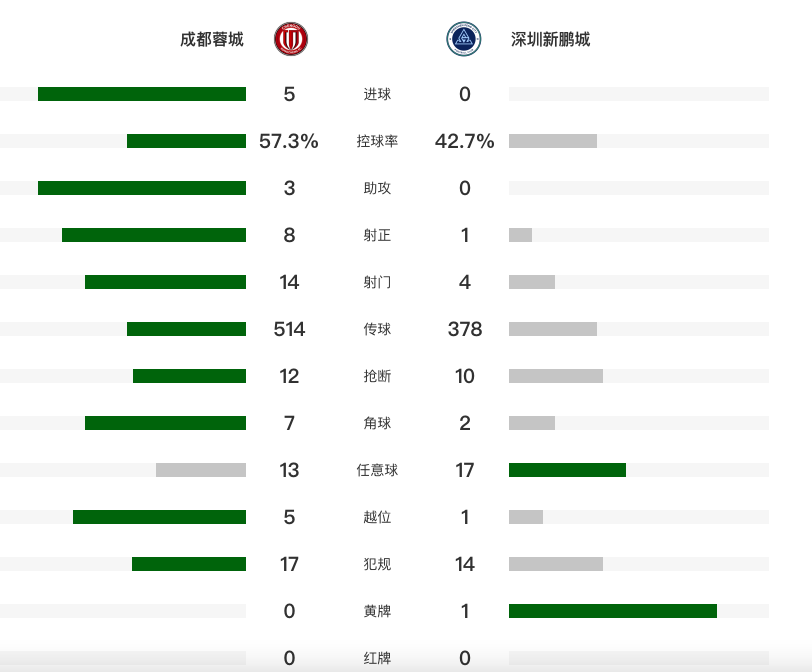This screenshot has height=672, width=812.
Task: Select the 越位 stat label
Action: [377, 517]
